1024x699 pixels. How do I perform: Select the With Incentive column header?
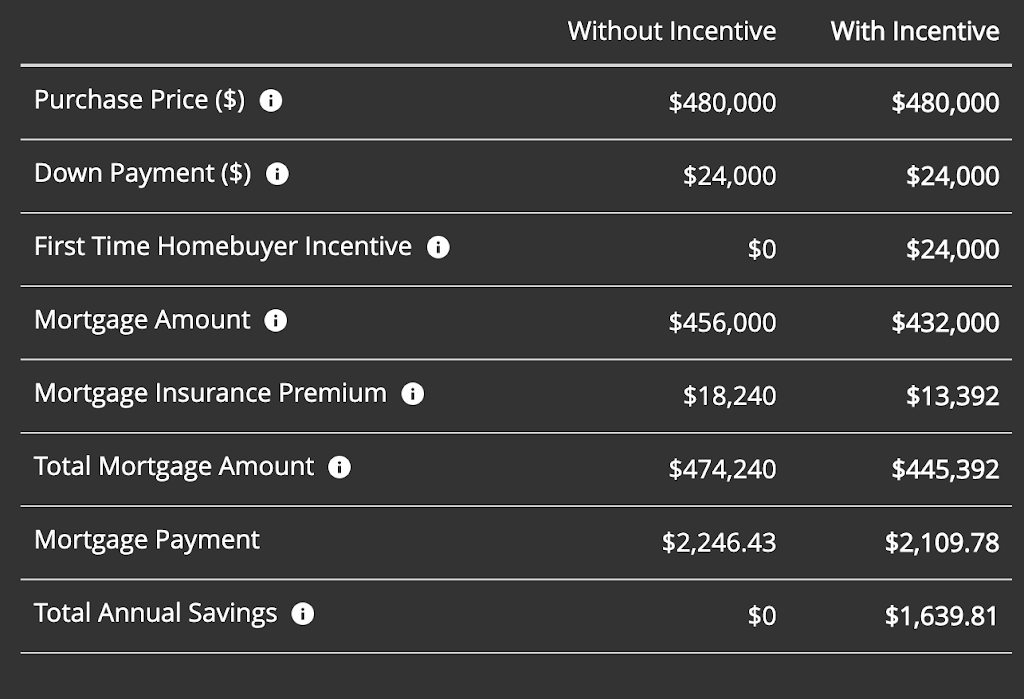tap(915, 31)
